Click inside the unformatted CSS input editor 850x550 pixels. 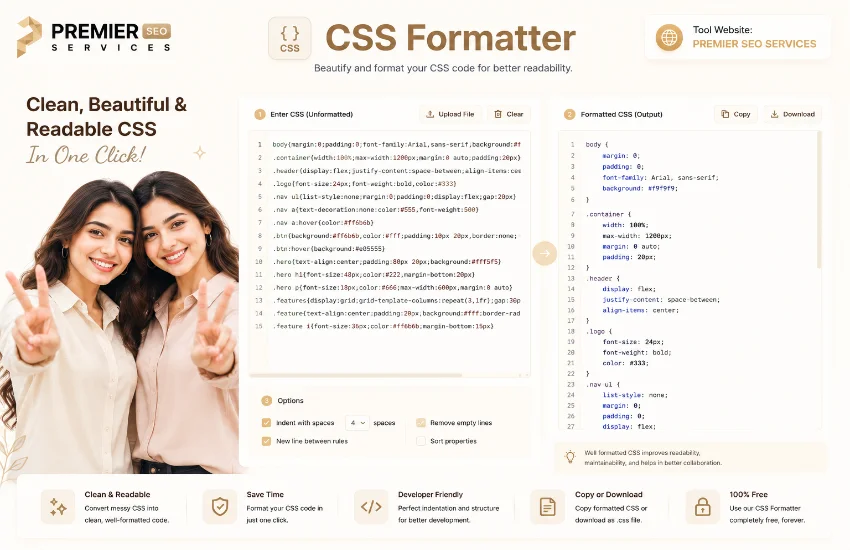389,252
